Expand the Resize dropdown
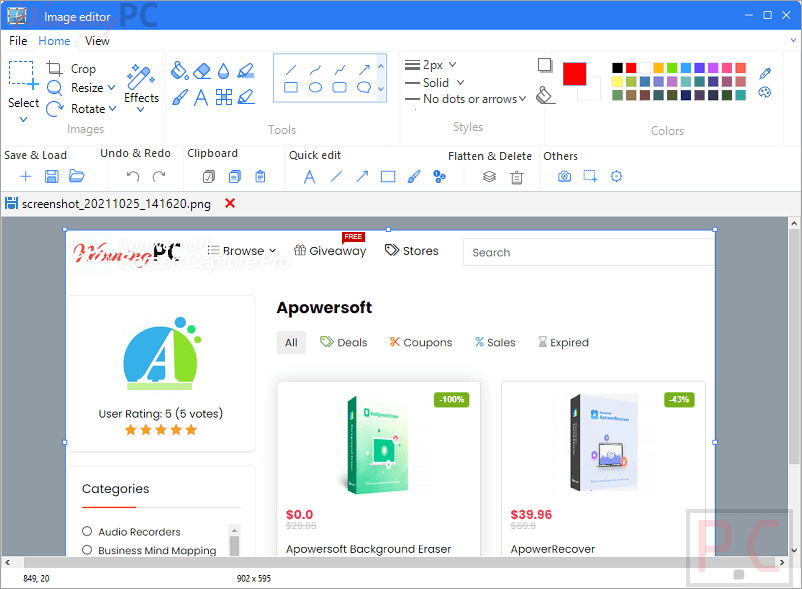The image size is (802, 589). (112, 87)
